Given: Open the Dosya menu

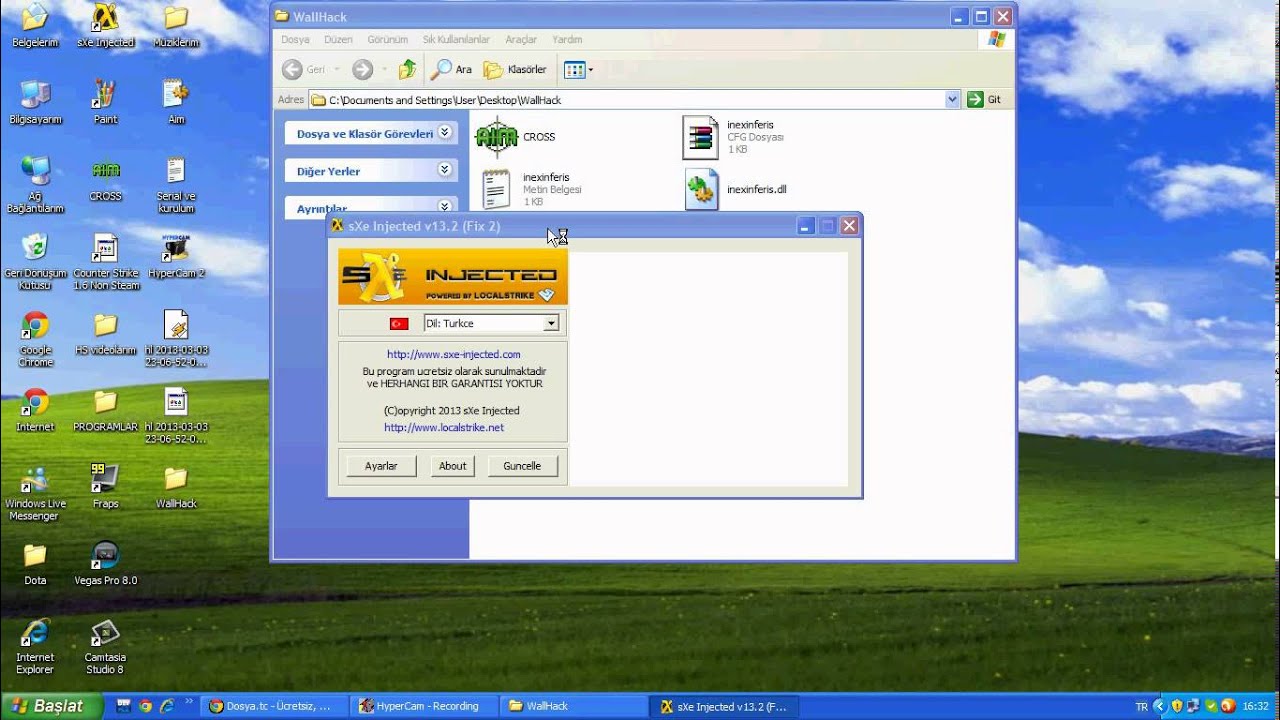Looking at the screenshot, I should (295, 39).
